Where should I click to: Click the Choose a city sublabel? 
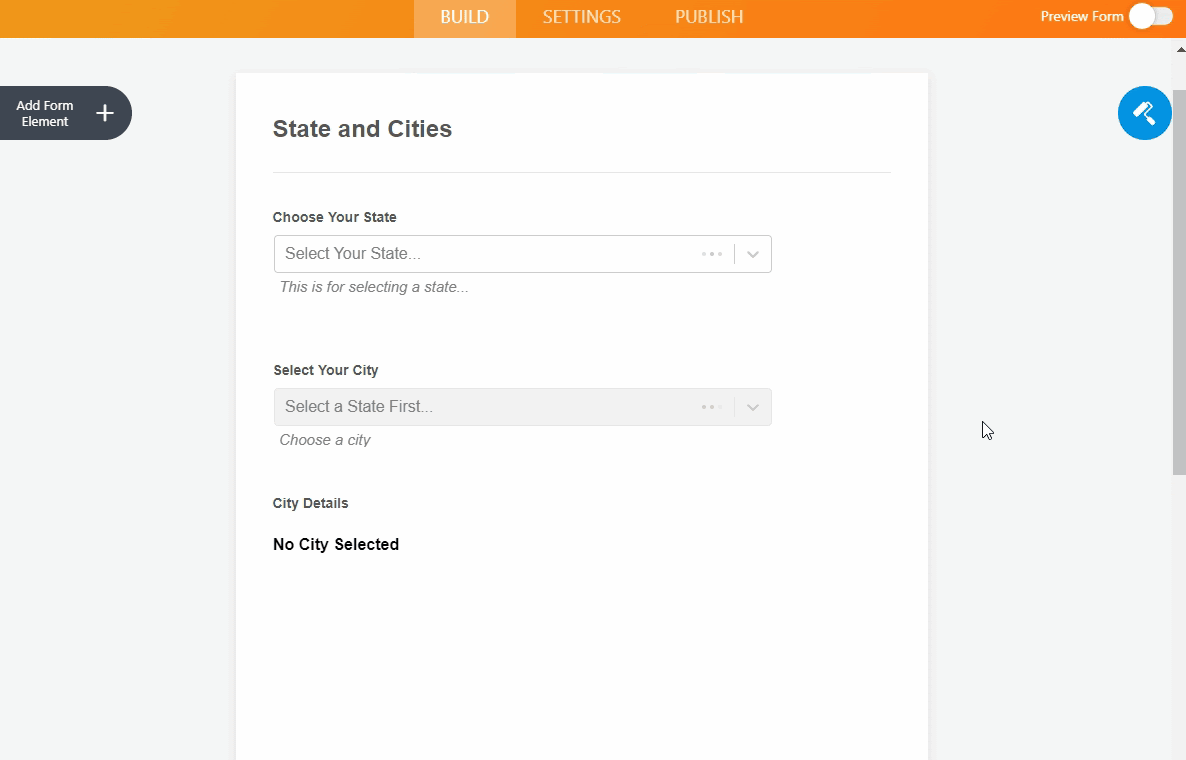325,440
